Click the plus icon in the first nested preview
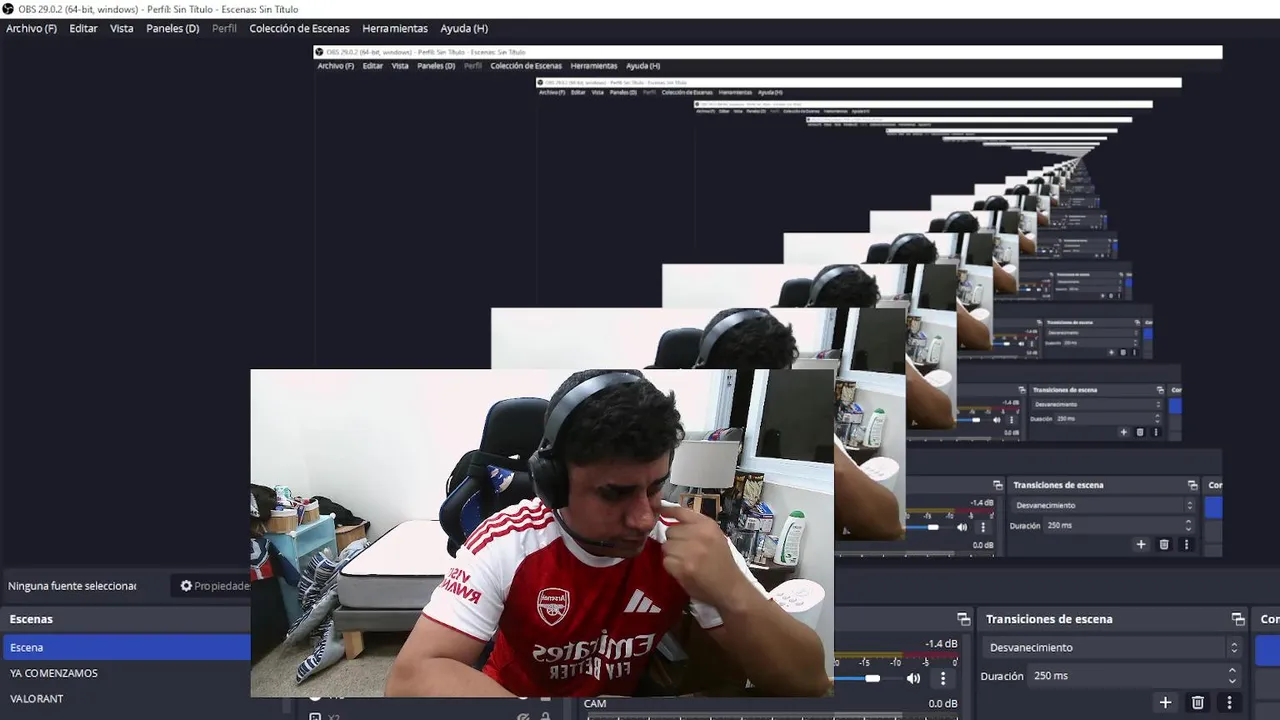This screenshot has width=1280, height=720. pyautogui.click(x=1141, y=545)
